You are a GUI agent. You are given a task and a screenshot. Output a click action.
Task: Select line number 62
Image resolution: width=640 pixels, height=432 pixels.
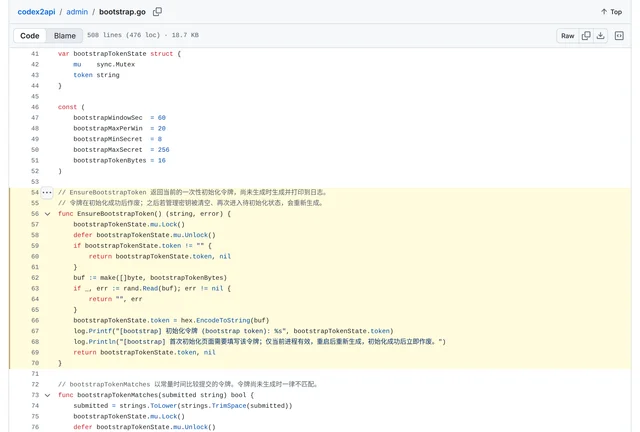(x=35, y=278)
